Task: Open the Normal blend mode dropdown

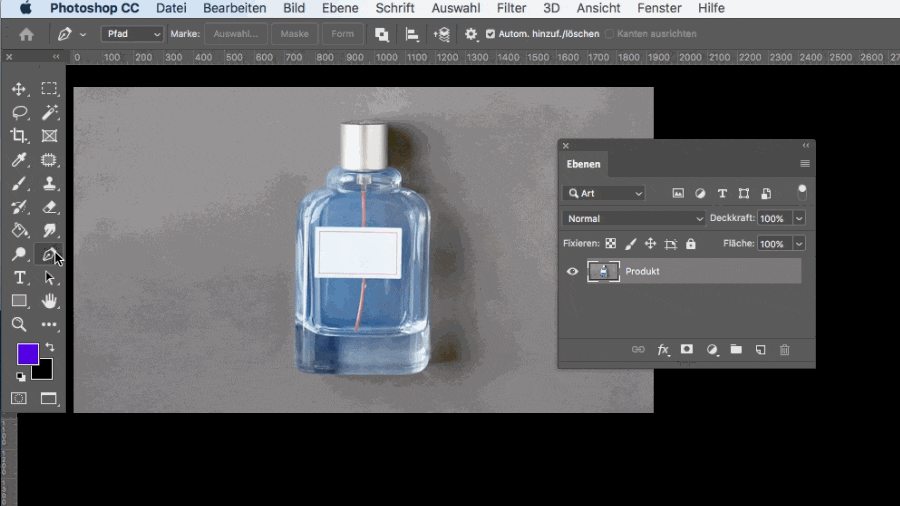Action: coord(633,218)
